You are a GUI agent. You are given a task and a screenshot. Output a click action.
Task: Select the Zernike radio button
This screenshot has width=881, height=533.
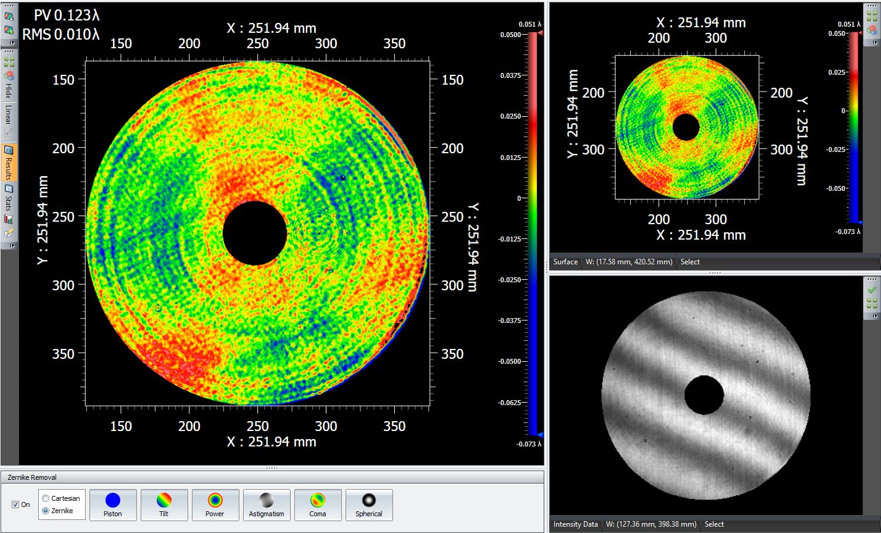tap(45, 511)
